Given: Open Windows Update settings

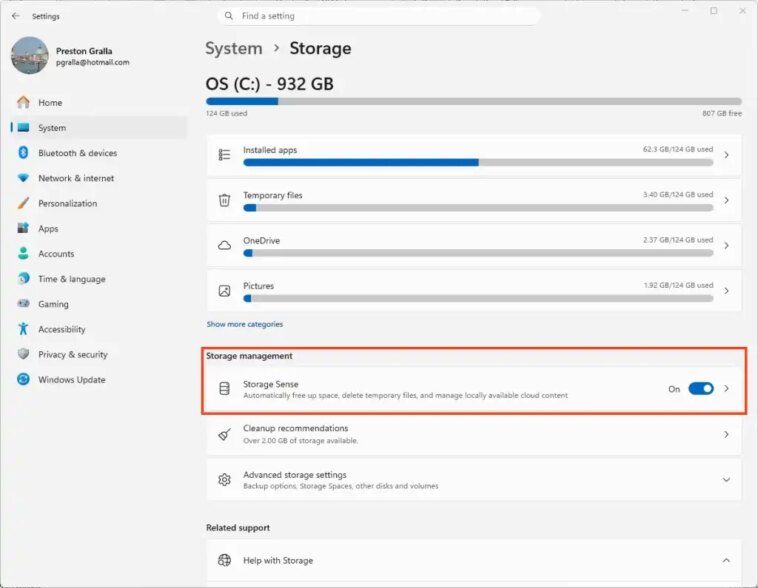Looking at the screenshot, I should (98, 379).
